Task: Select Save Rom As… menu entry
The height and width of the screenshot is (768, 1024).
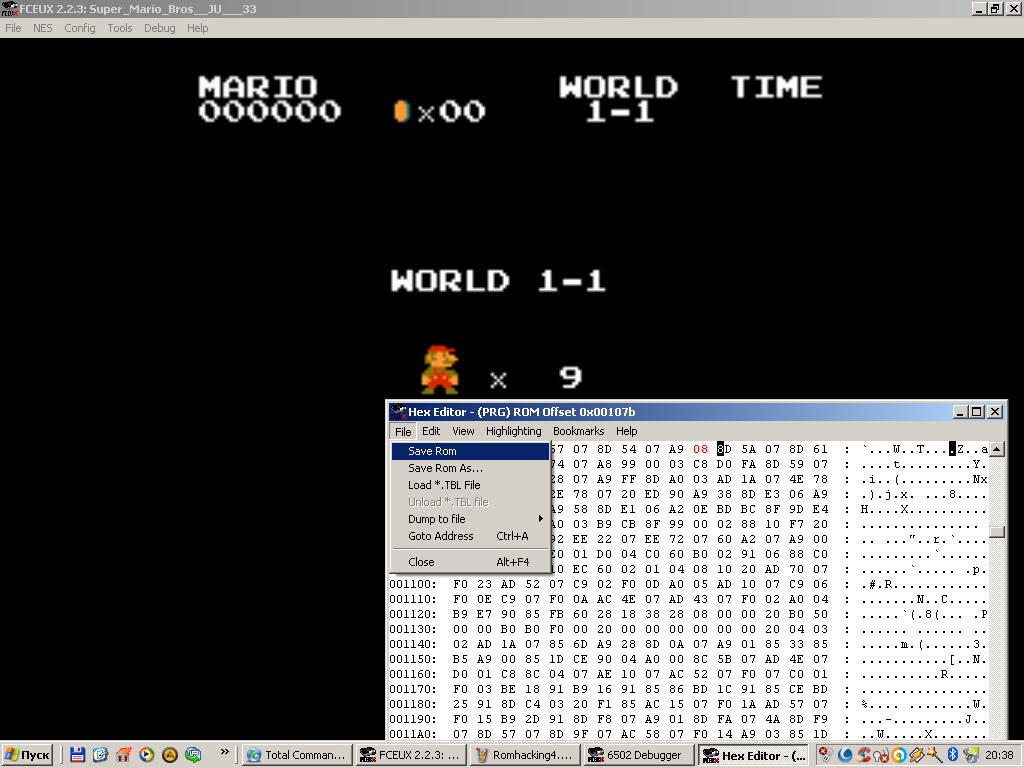Action: 470,468
